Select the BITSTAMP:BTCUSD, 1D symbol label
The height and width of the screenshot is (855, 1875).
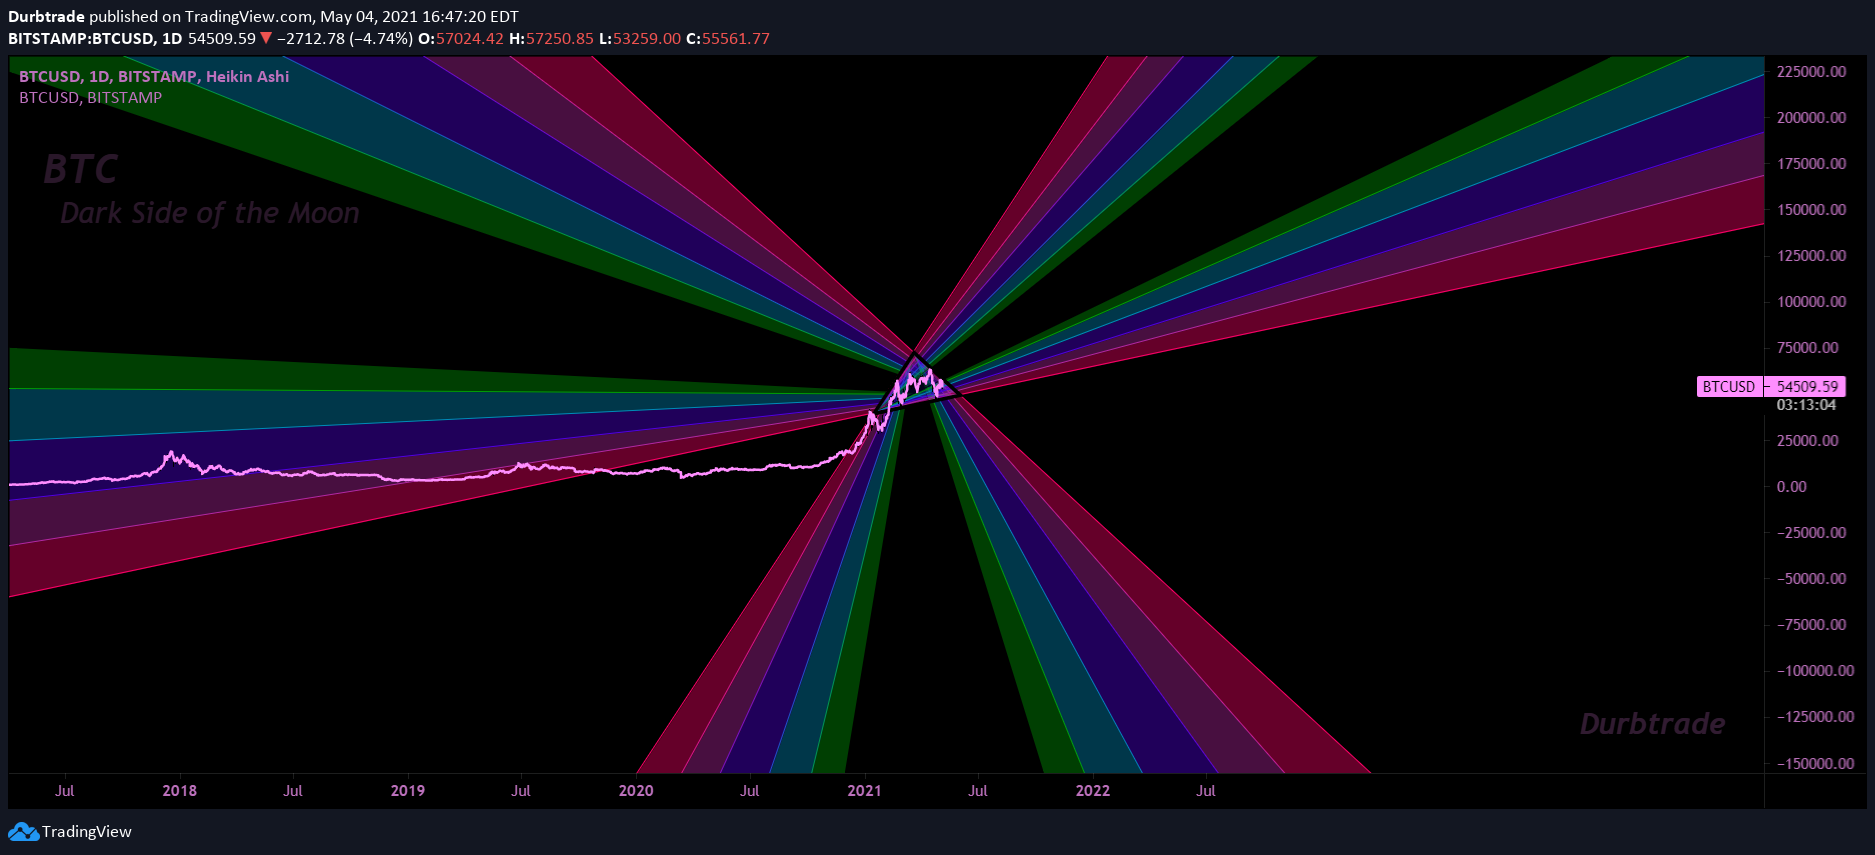95,38
